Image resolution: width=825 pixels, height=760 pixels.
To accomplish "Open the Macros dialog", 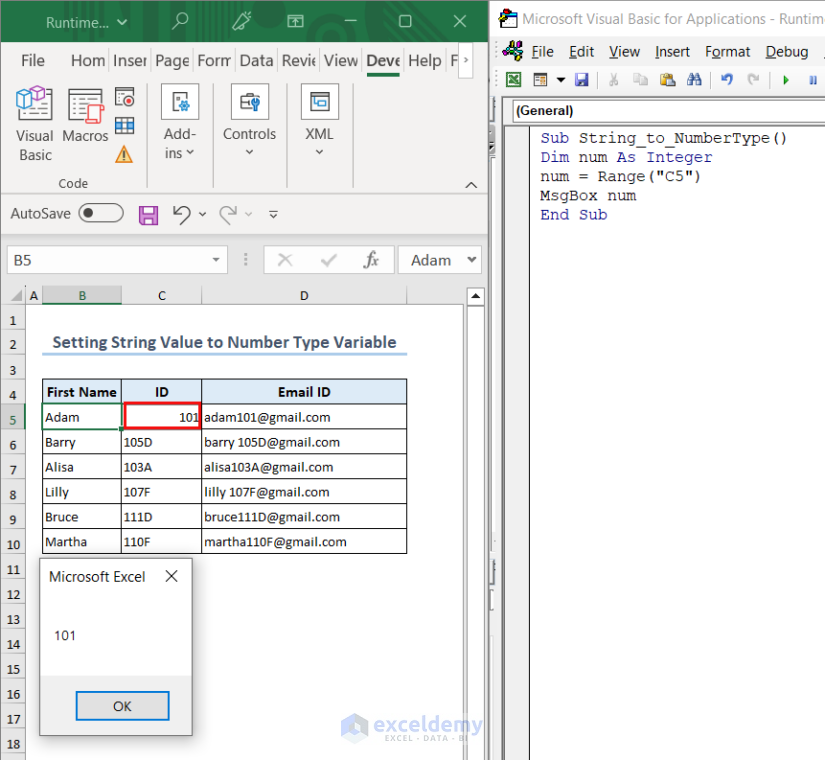I will [85, 118].
